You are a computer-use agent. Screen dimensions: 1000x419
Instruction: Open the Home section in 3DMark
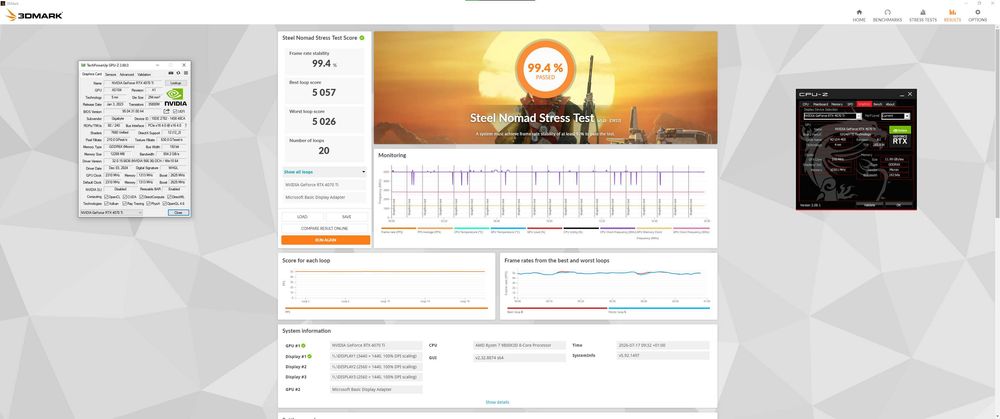click(859, 15)
